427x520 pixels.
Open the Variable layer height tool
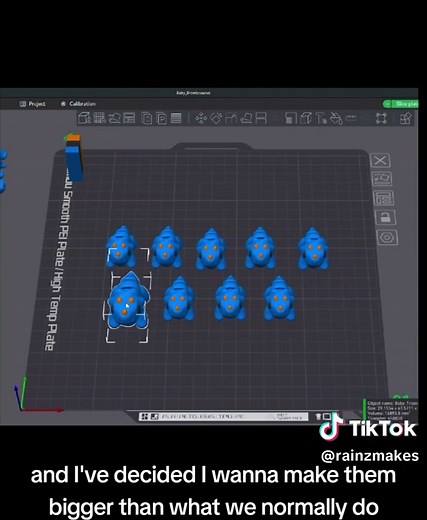(176, 118)
